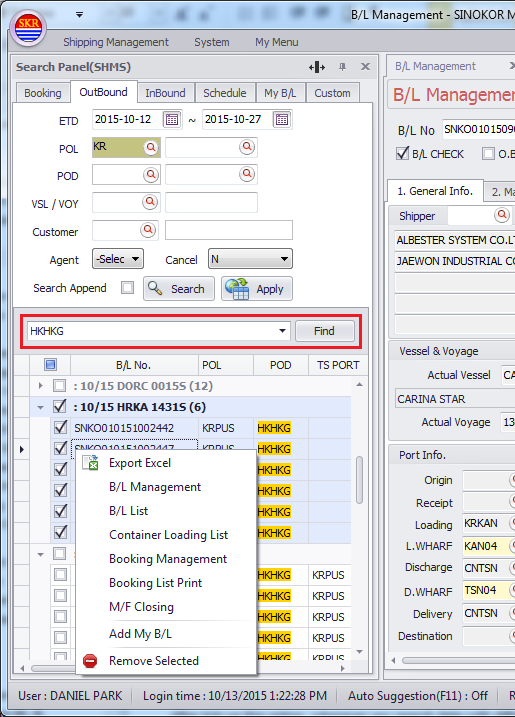This screenshot has width=515, height=717.
Task: Click the red Remove Selected icon
Action: 90,661
